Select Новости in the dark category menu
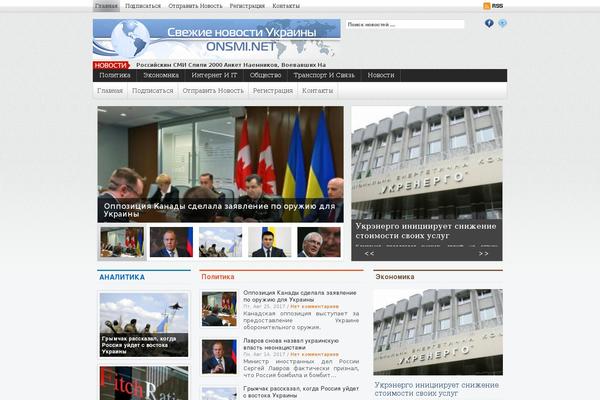The height and width of the screenshot is (400, 600). pyautogui.click(x=381, y=75)
